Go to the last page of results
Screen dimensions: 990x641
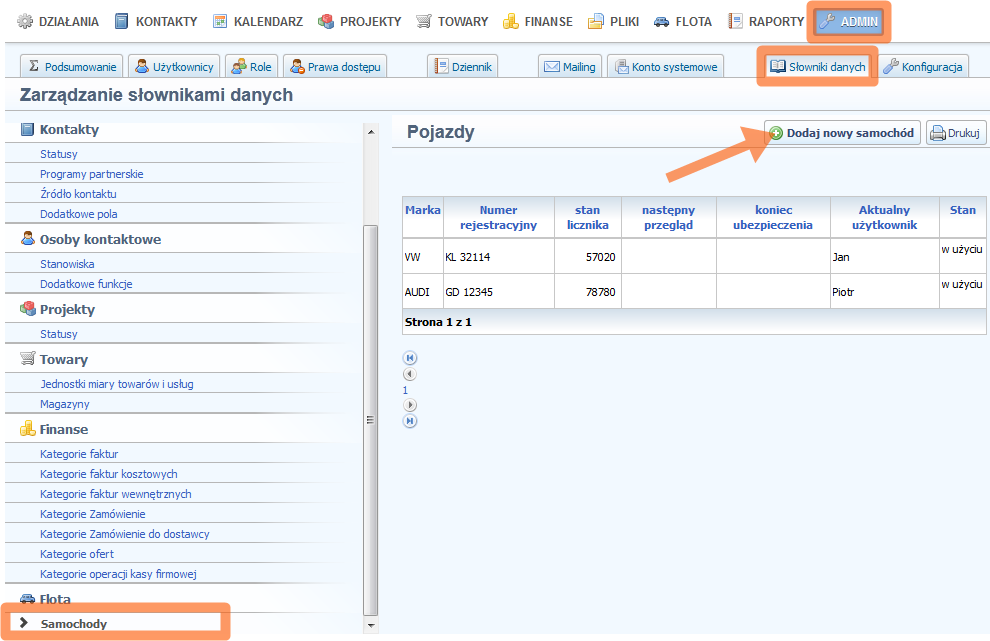click(x=410, y=421)
